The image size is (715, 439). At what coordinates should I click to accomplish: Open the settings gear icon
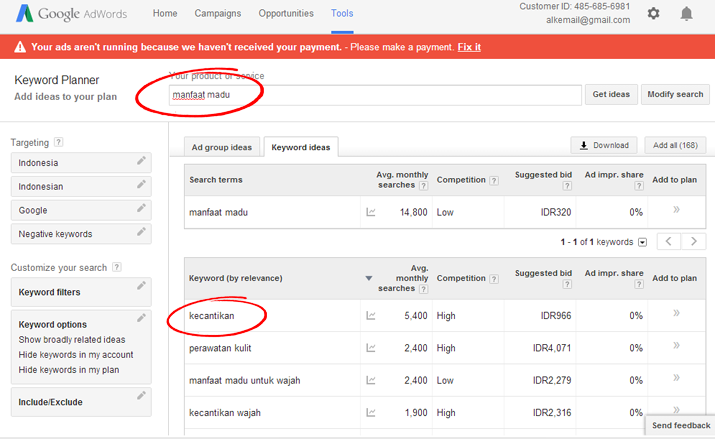[653, 13]
